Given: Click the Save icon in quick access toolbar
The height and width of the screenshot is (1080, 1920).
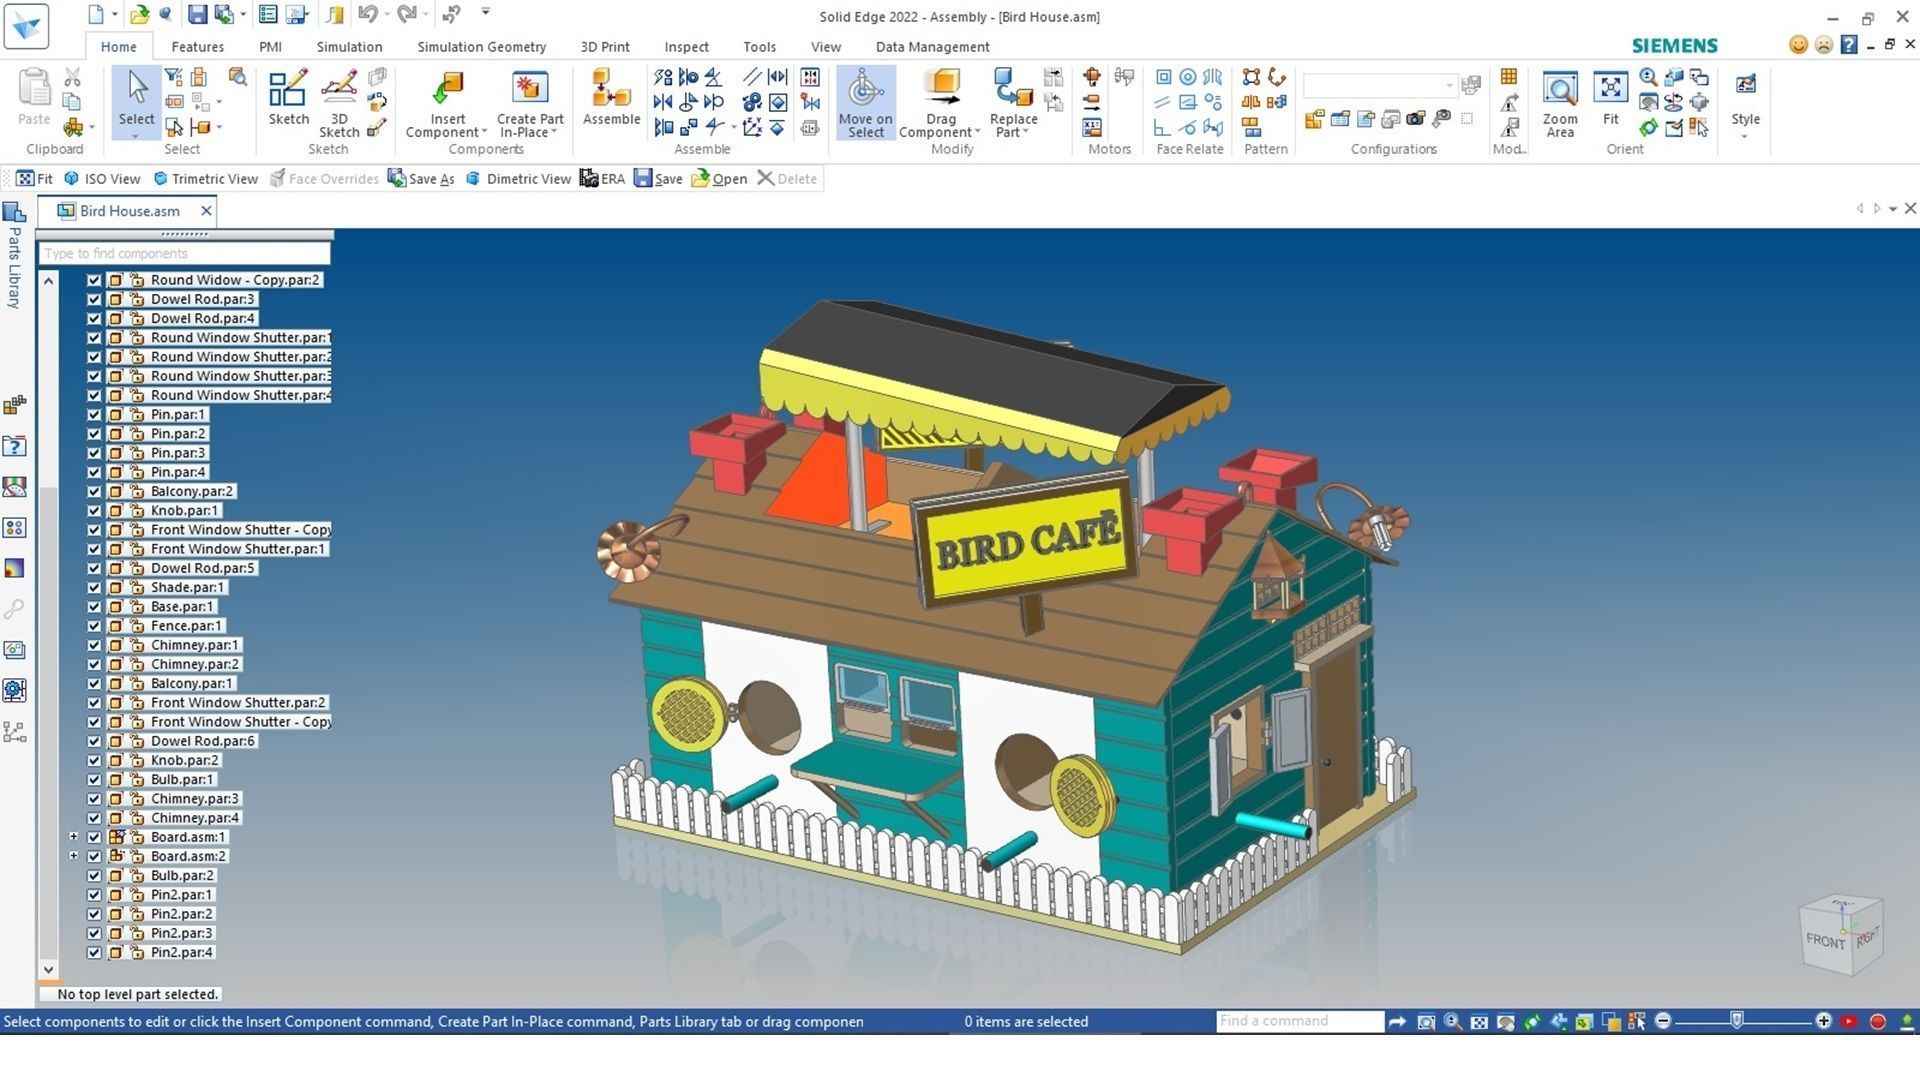Looking at the screenshot, I should pyautogui.click(x=197, y=14).
